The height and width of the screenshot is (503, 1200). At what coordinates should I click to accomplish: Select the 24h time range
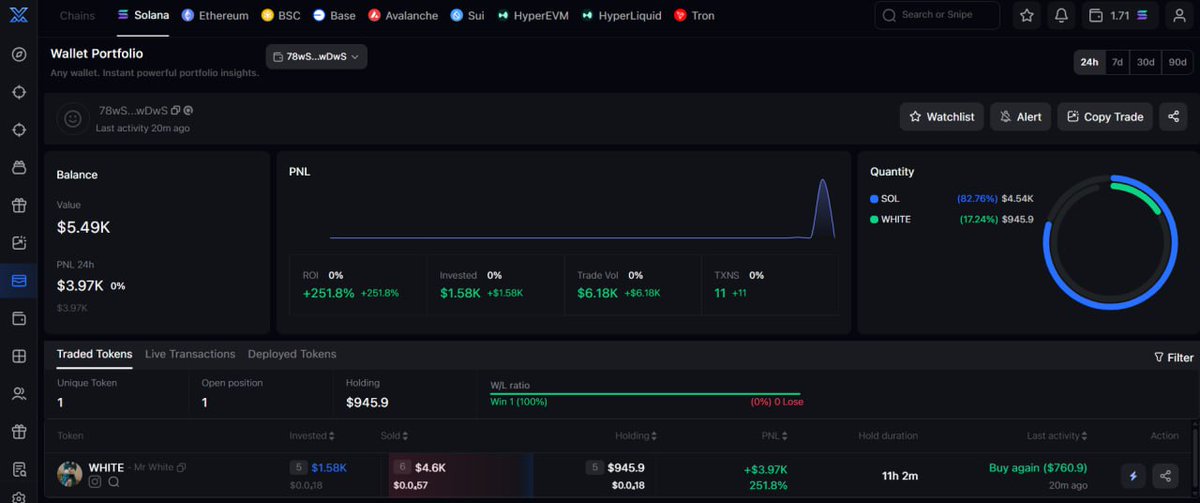pyautogui.click(x=1088, y=62)
